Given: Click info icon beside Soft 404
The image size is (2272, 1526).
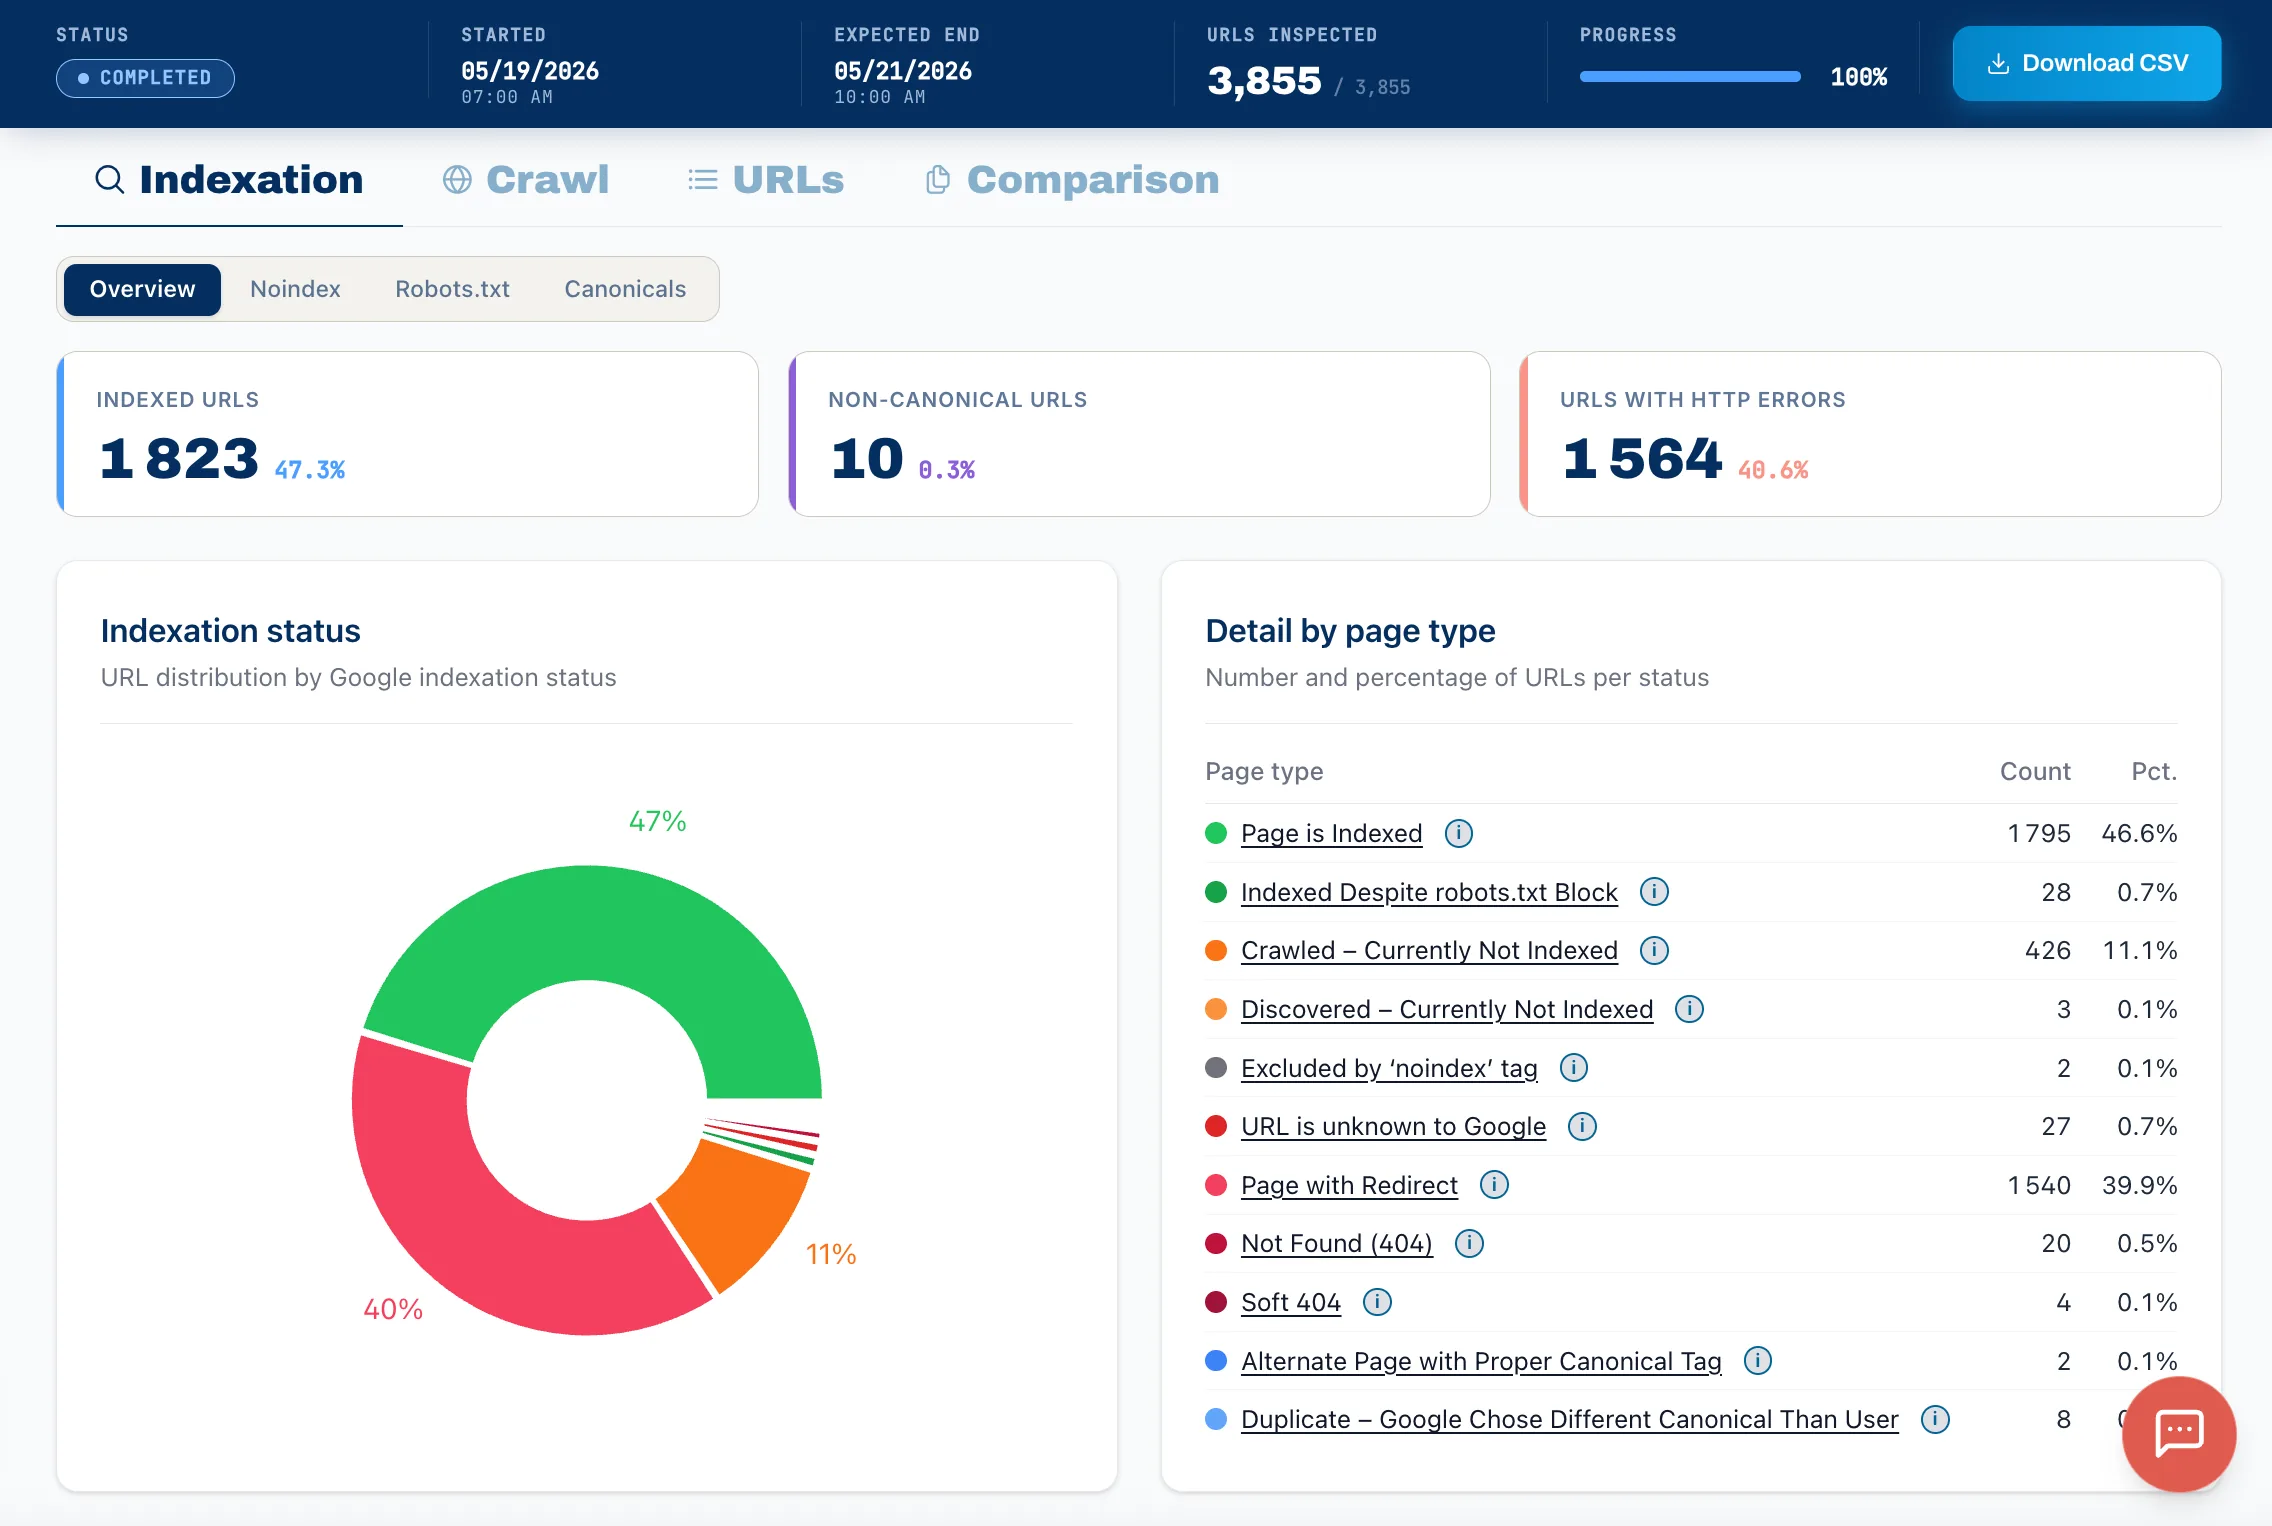Looking at the screenshot, I should click(1377, 1302).
